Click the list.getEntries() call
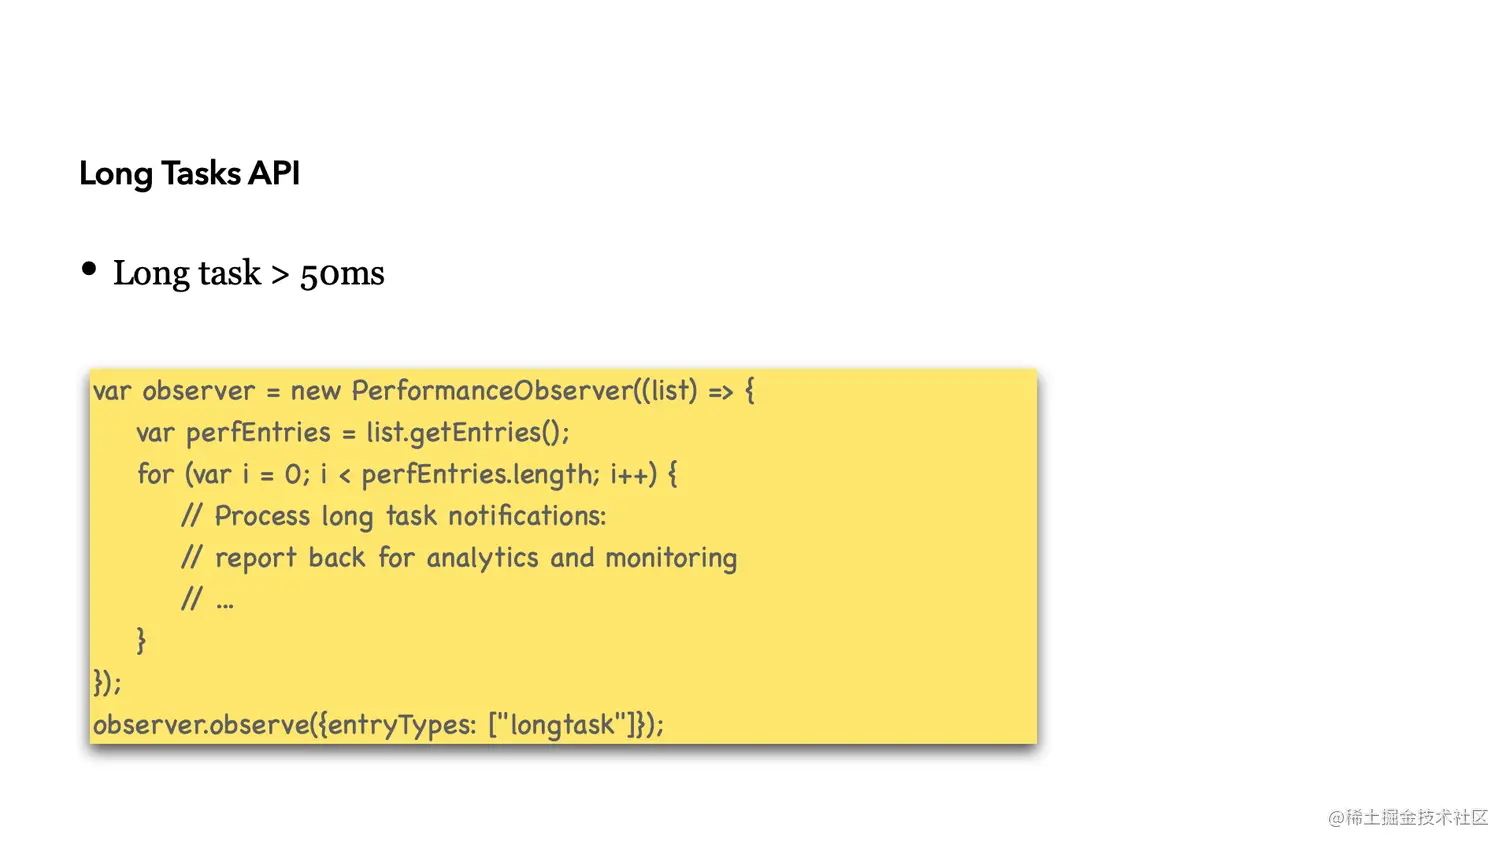This screenshot has height=851, width=1512. pyautogui.click(x=467, y=433)
